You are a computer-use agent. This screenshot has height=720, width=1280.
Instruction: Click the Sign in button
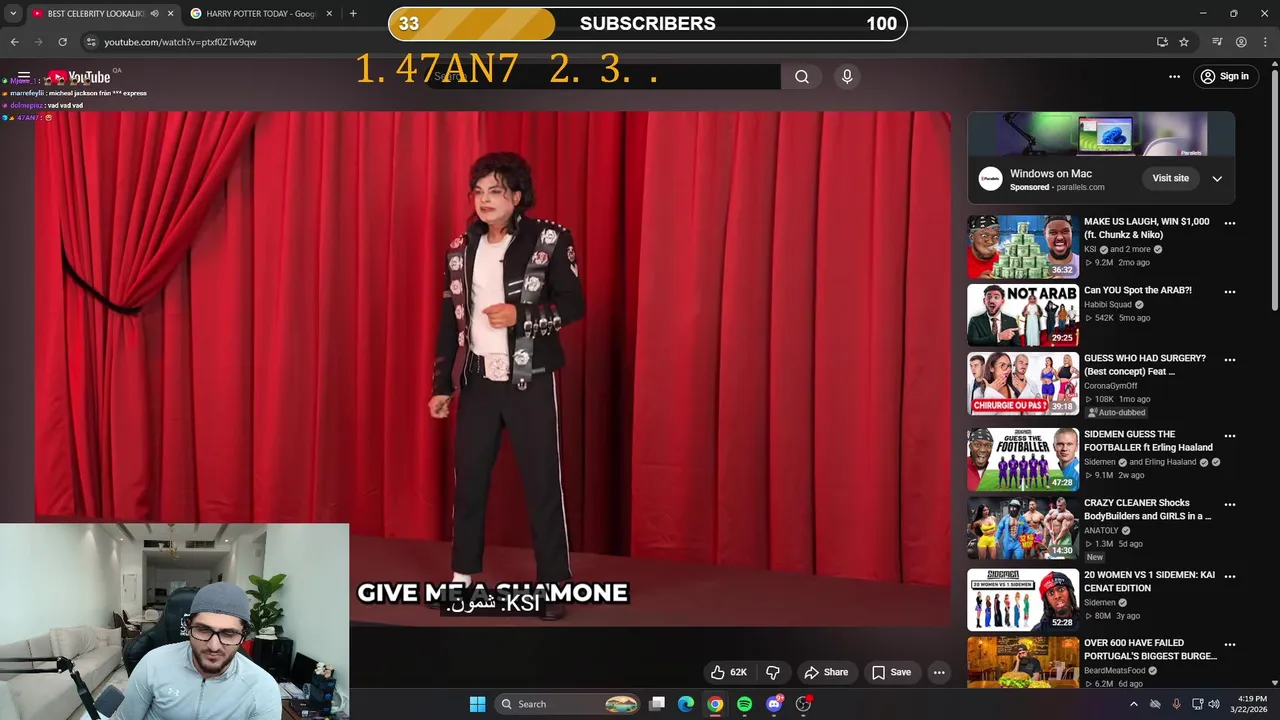pyautogui.click(x=1225, y=76)
